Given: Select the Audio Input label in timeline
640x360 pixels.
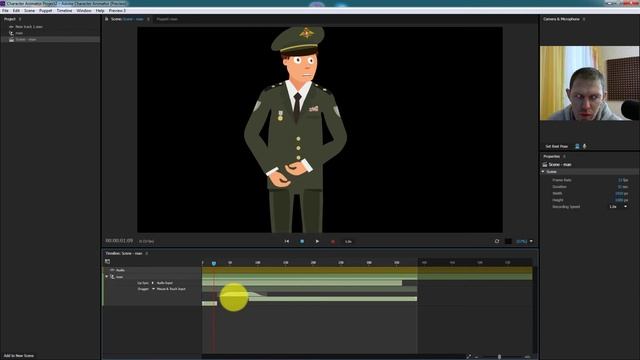Looking at the screenshot, I should (x=165, y=283).
